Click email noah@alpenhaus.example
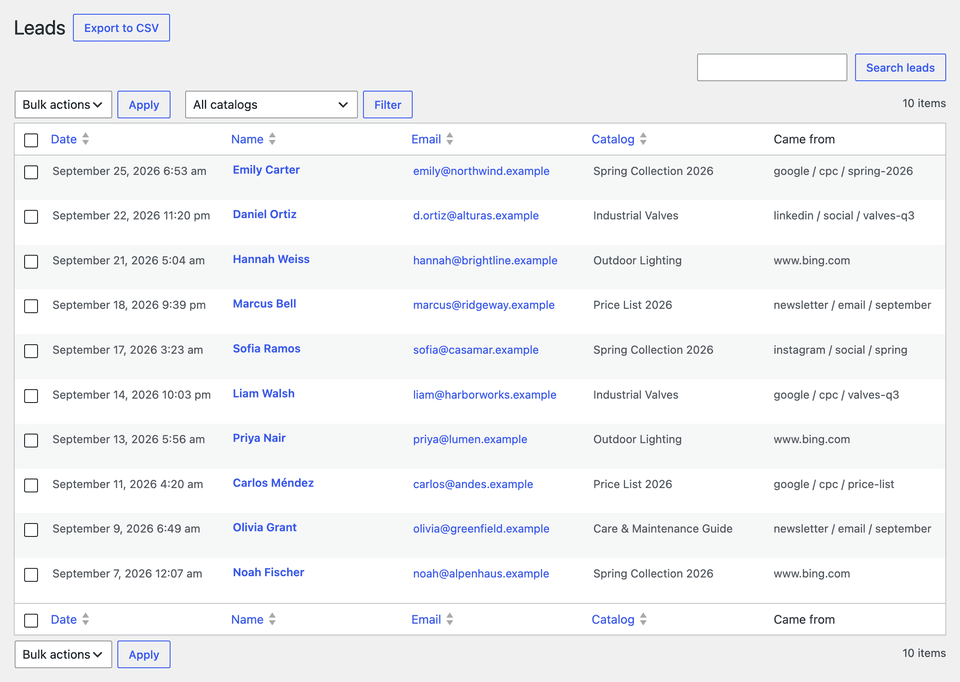Screen dimensions: 960x682 481,574
